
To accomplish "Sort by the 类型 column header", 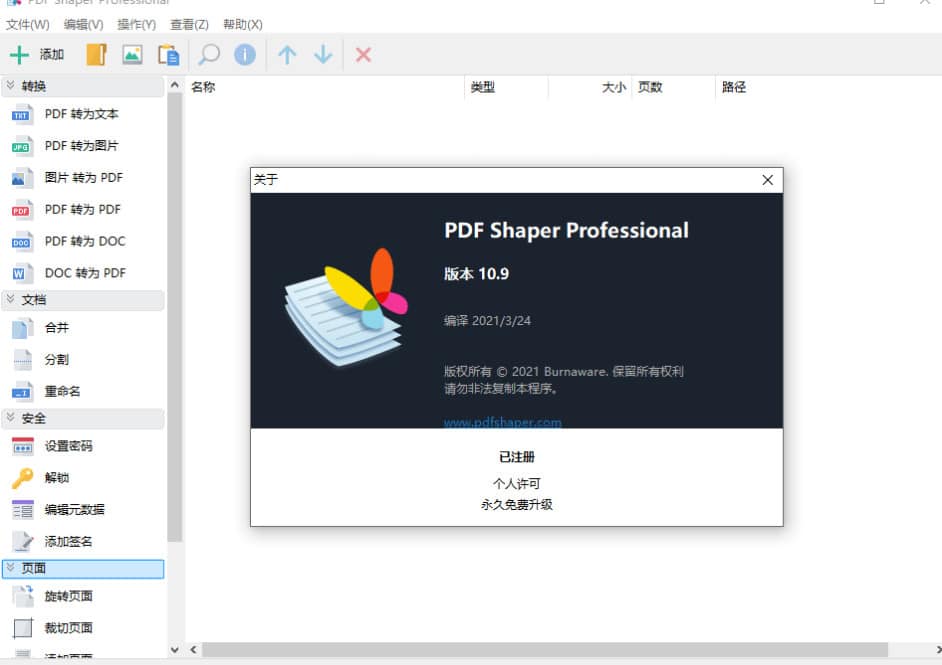I will point(506,87).
